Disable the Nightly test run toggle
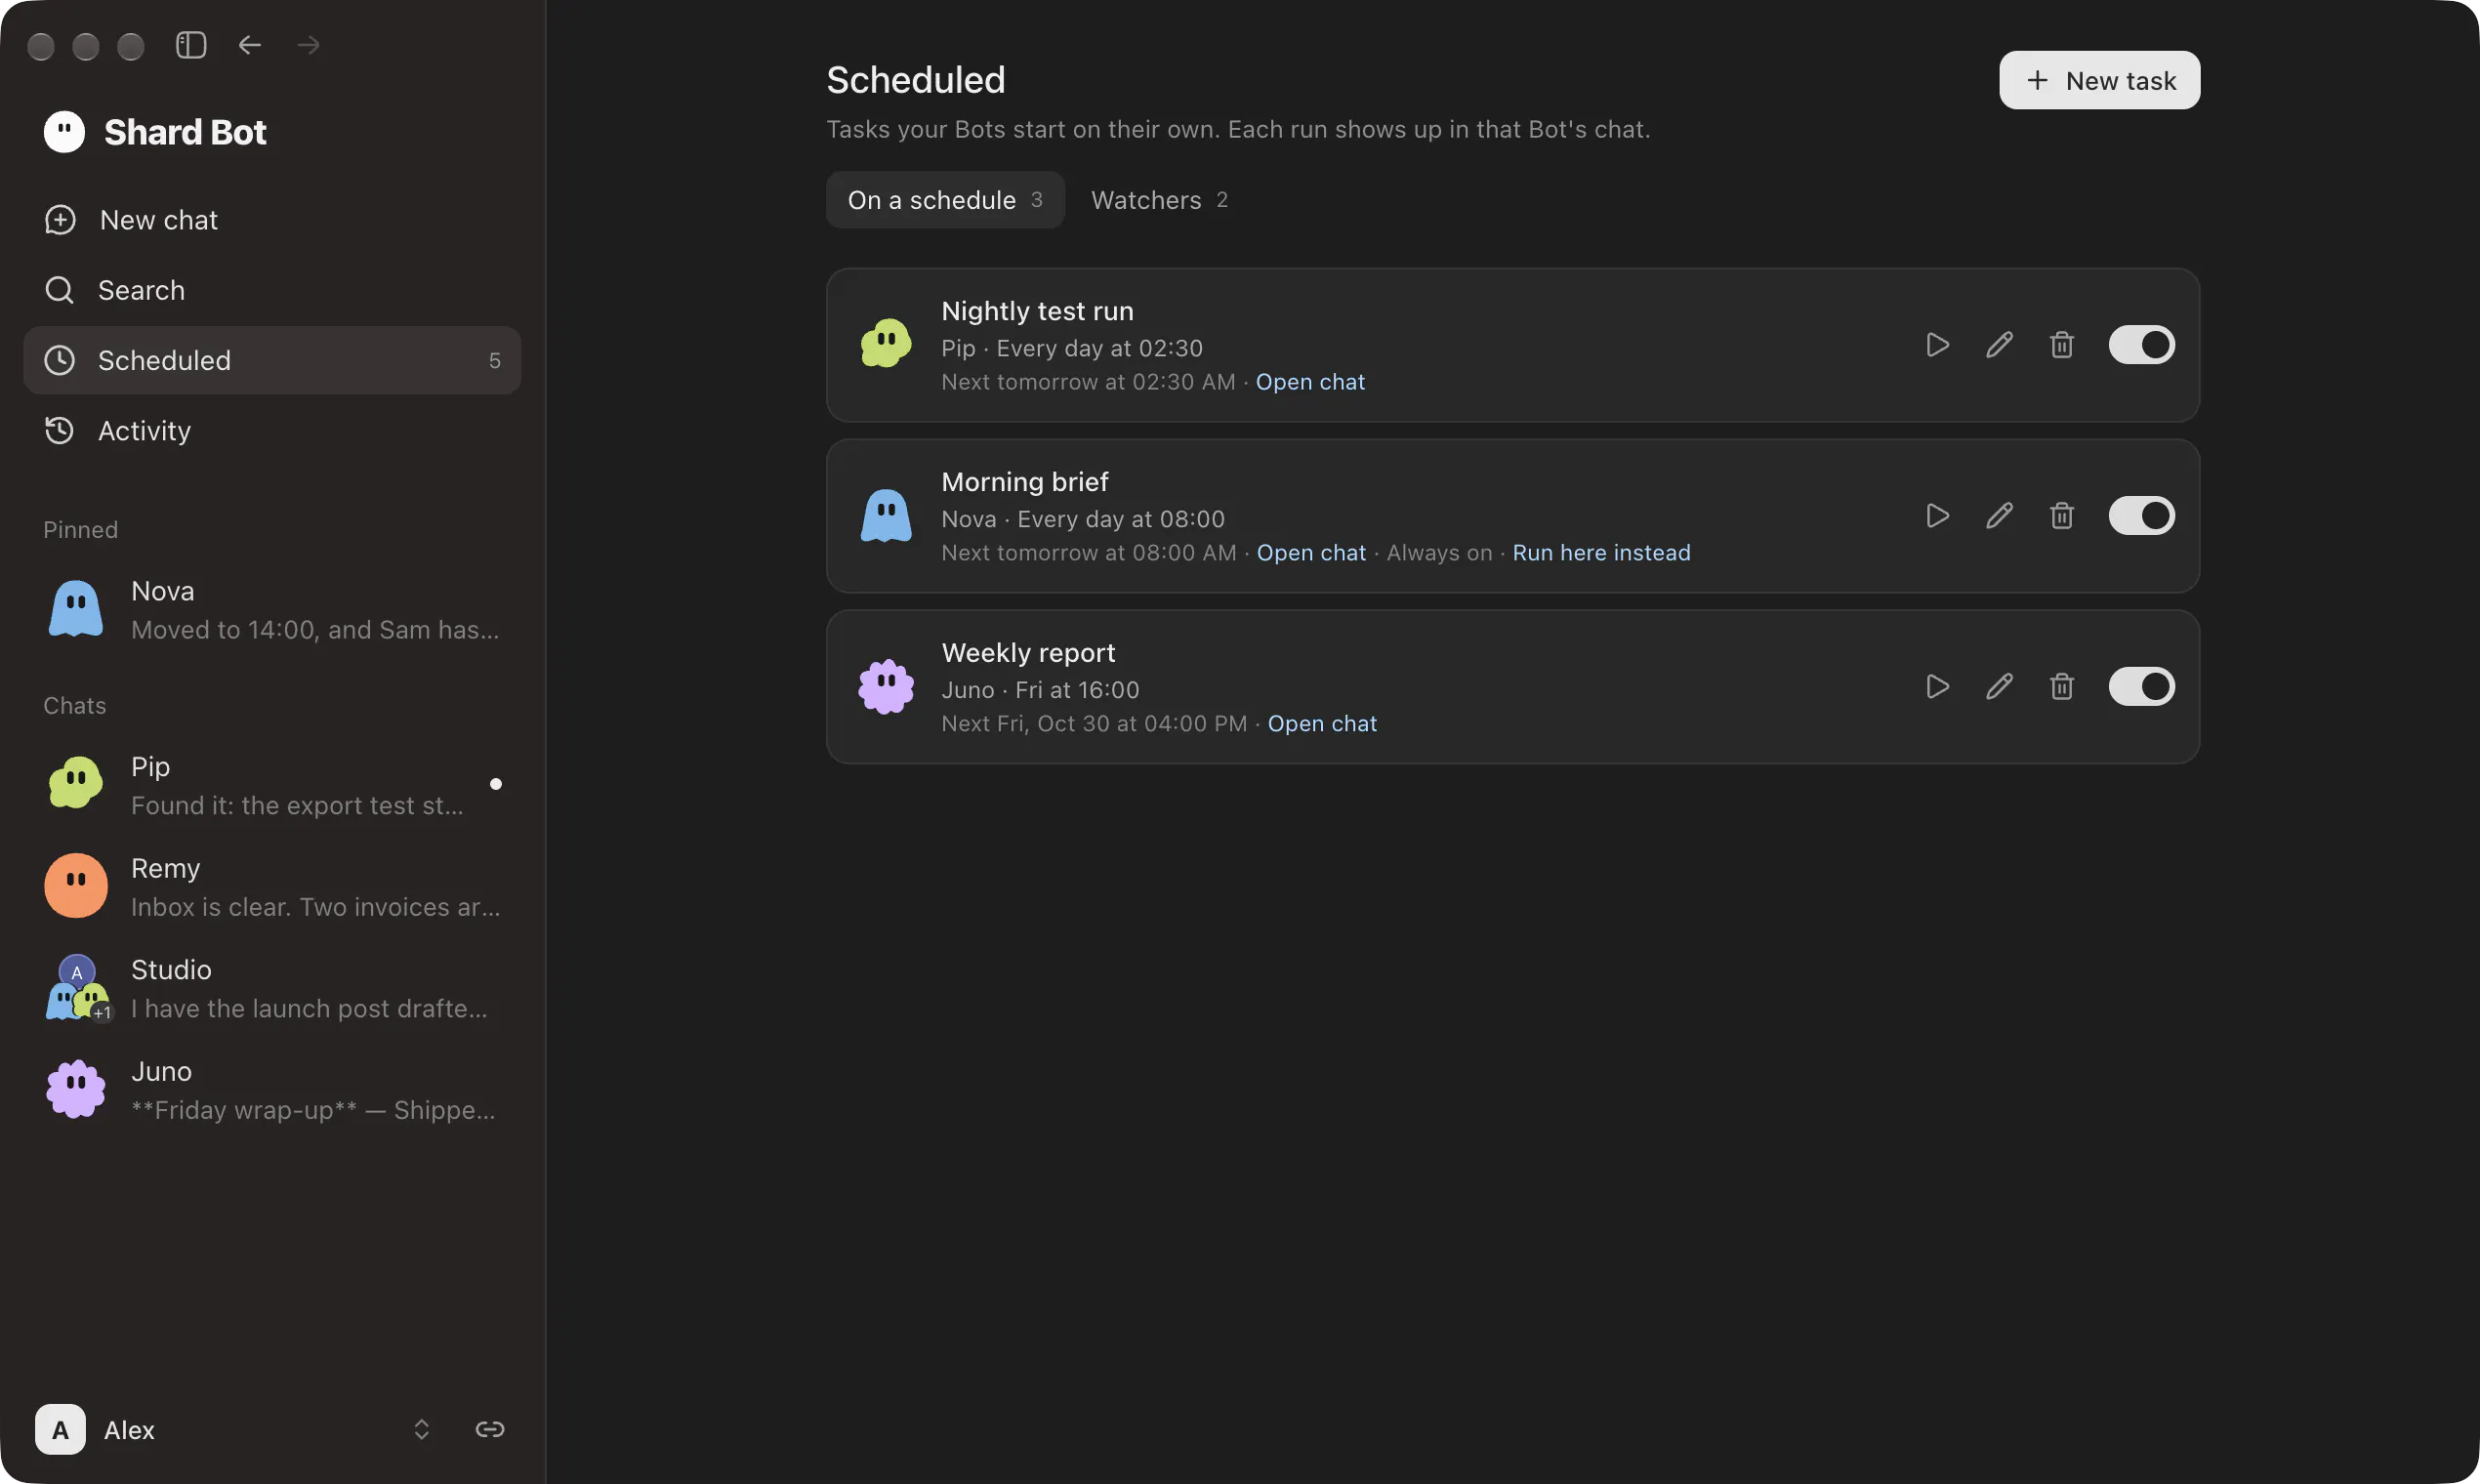The height and width of the screenshot is (1484, 2480). 2141,345
